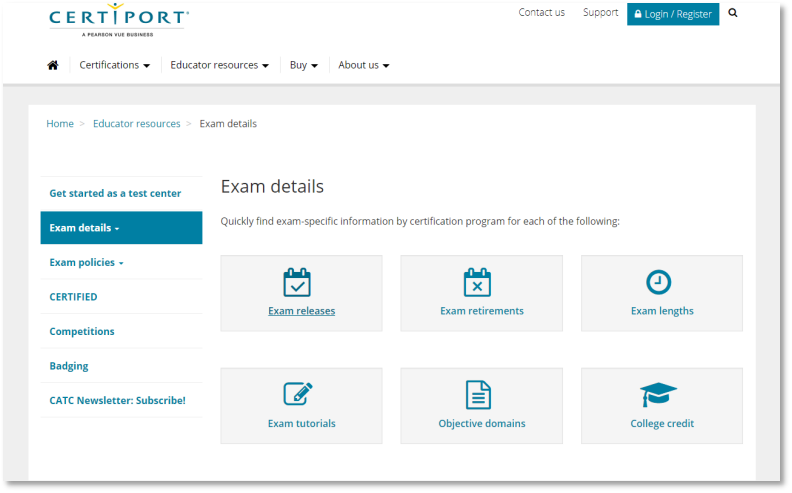
Task: Expand Exam policies in the sidebar
Action: (86, 262)
